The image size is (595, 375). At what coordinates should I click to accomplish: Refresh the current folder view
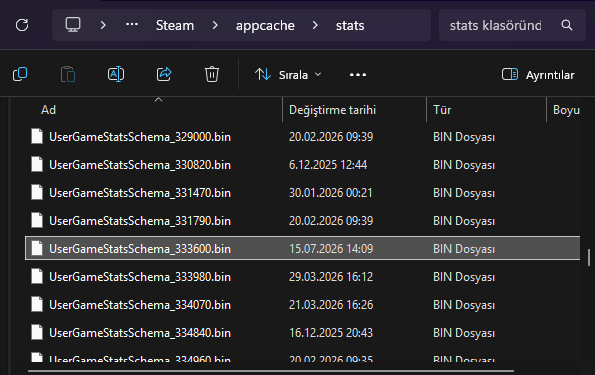coord(22,25)
